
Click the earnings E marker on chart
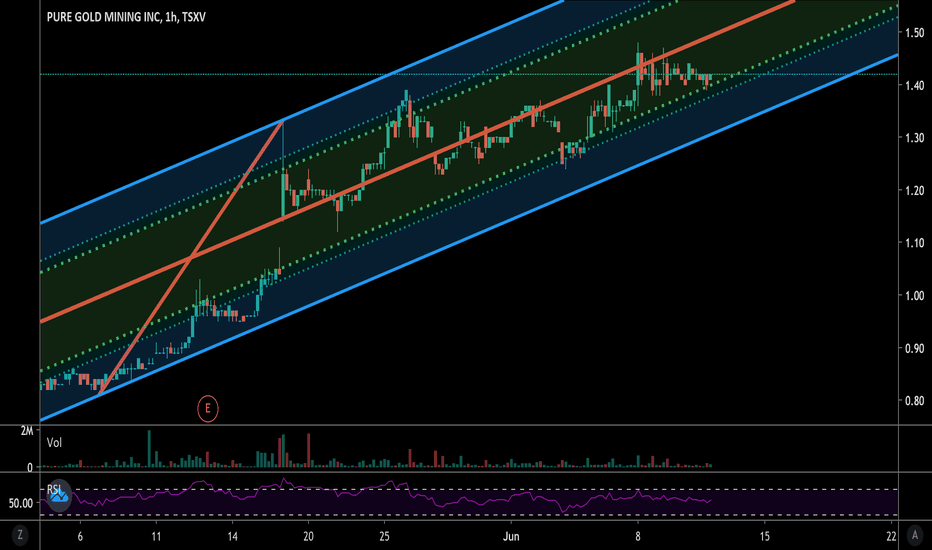(x=207, y=408)
